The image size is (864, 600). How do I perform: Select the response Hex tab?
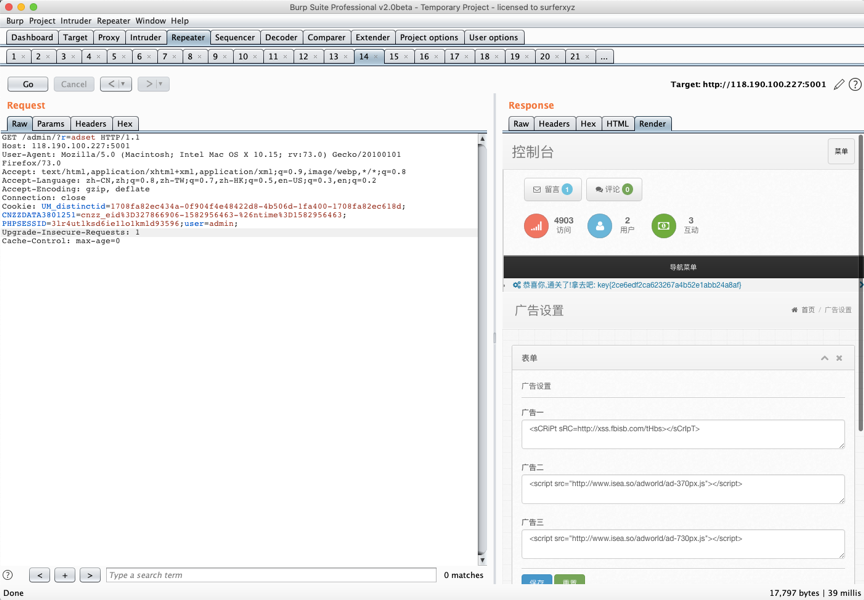588,124
